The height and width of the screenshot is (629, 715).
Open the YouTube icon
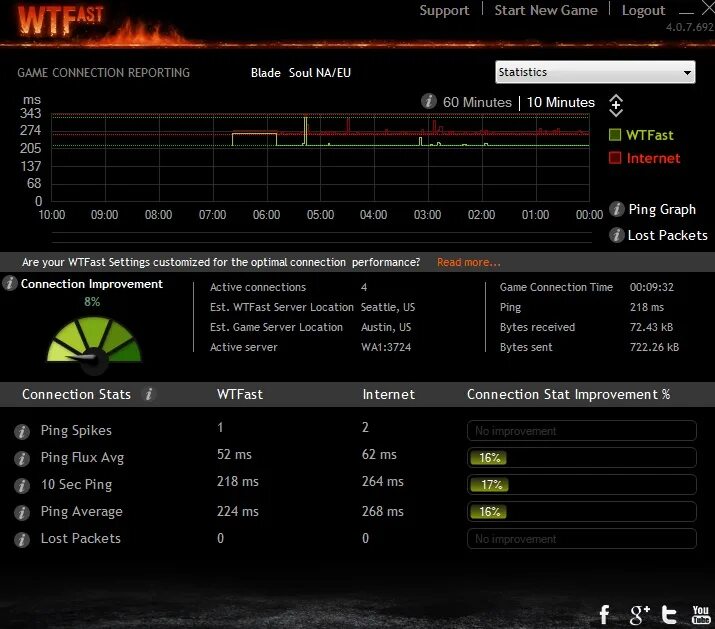pyautogui.click(x=701, y=614)
